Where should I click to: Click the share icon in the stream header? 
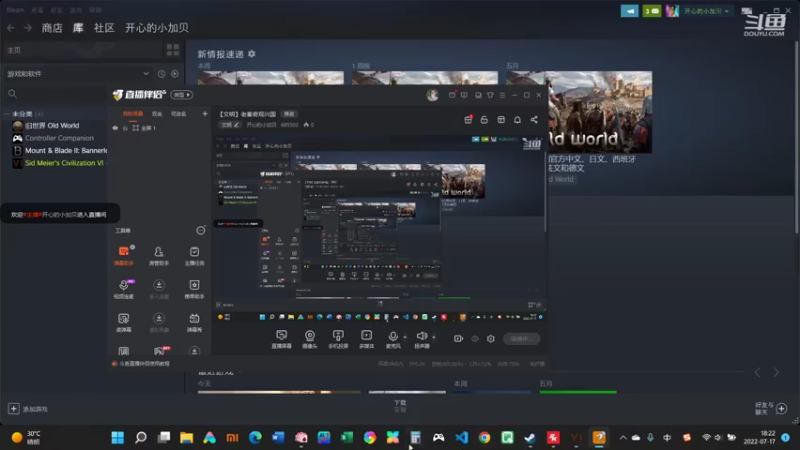pyautogui.click(x=534, y=120)
